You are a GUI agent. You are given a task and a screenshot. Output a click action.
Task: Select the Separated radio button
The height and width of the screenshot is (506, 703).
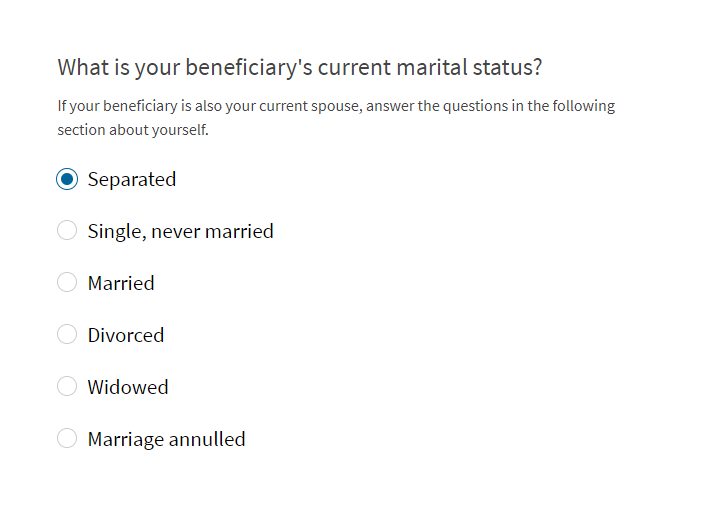pos(67,179)
